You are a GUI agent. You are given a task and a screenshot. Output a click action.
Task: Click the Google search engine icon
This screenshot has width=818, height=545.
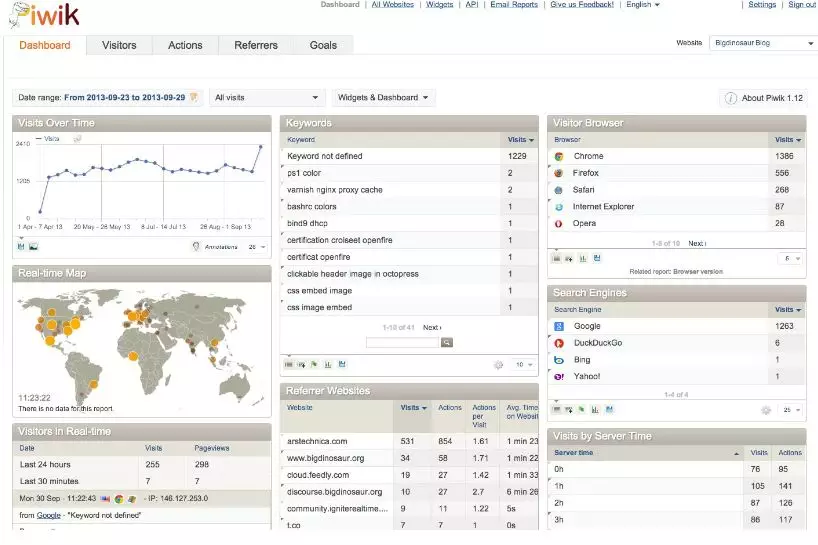(559, 326)
